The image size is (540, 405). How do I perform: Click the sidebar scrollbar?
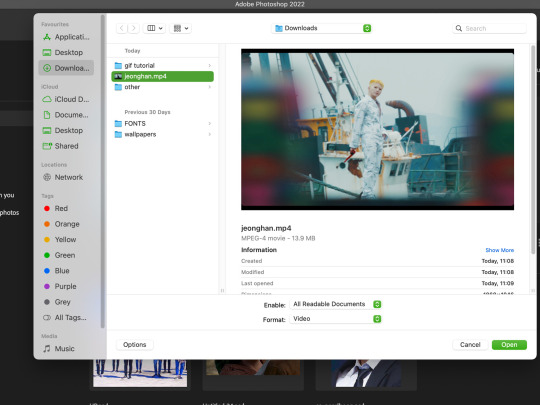[103, 171]
